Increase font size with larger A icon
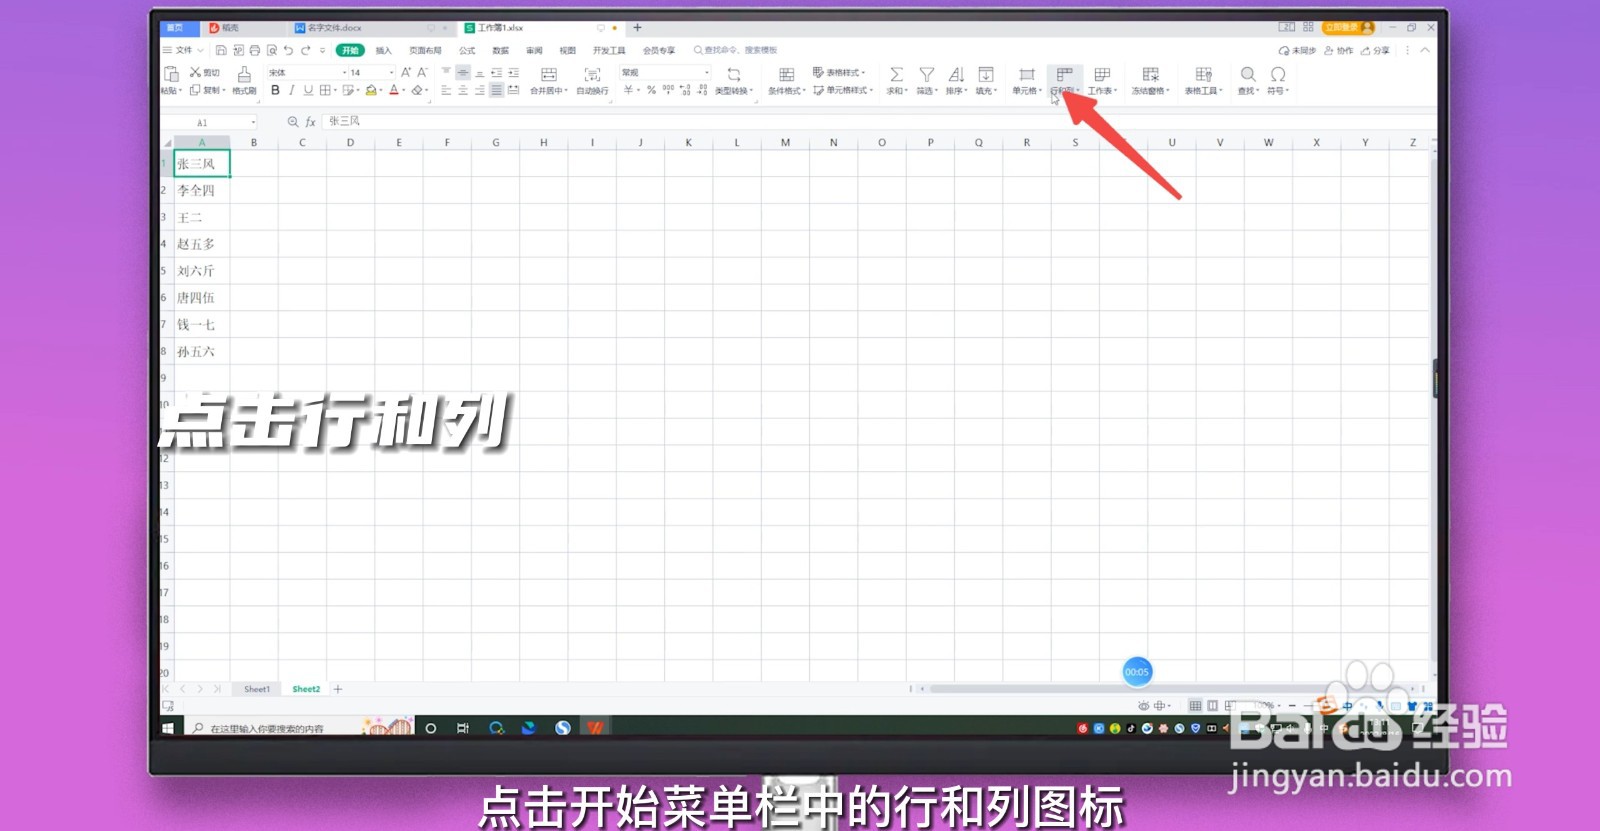Image resolution: width=1600 pixels, height=831 pixels. click(406, 72)
